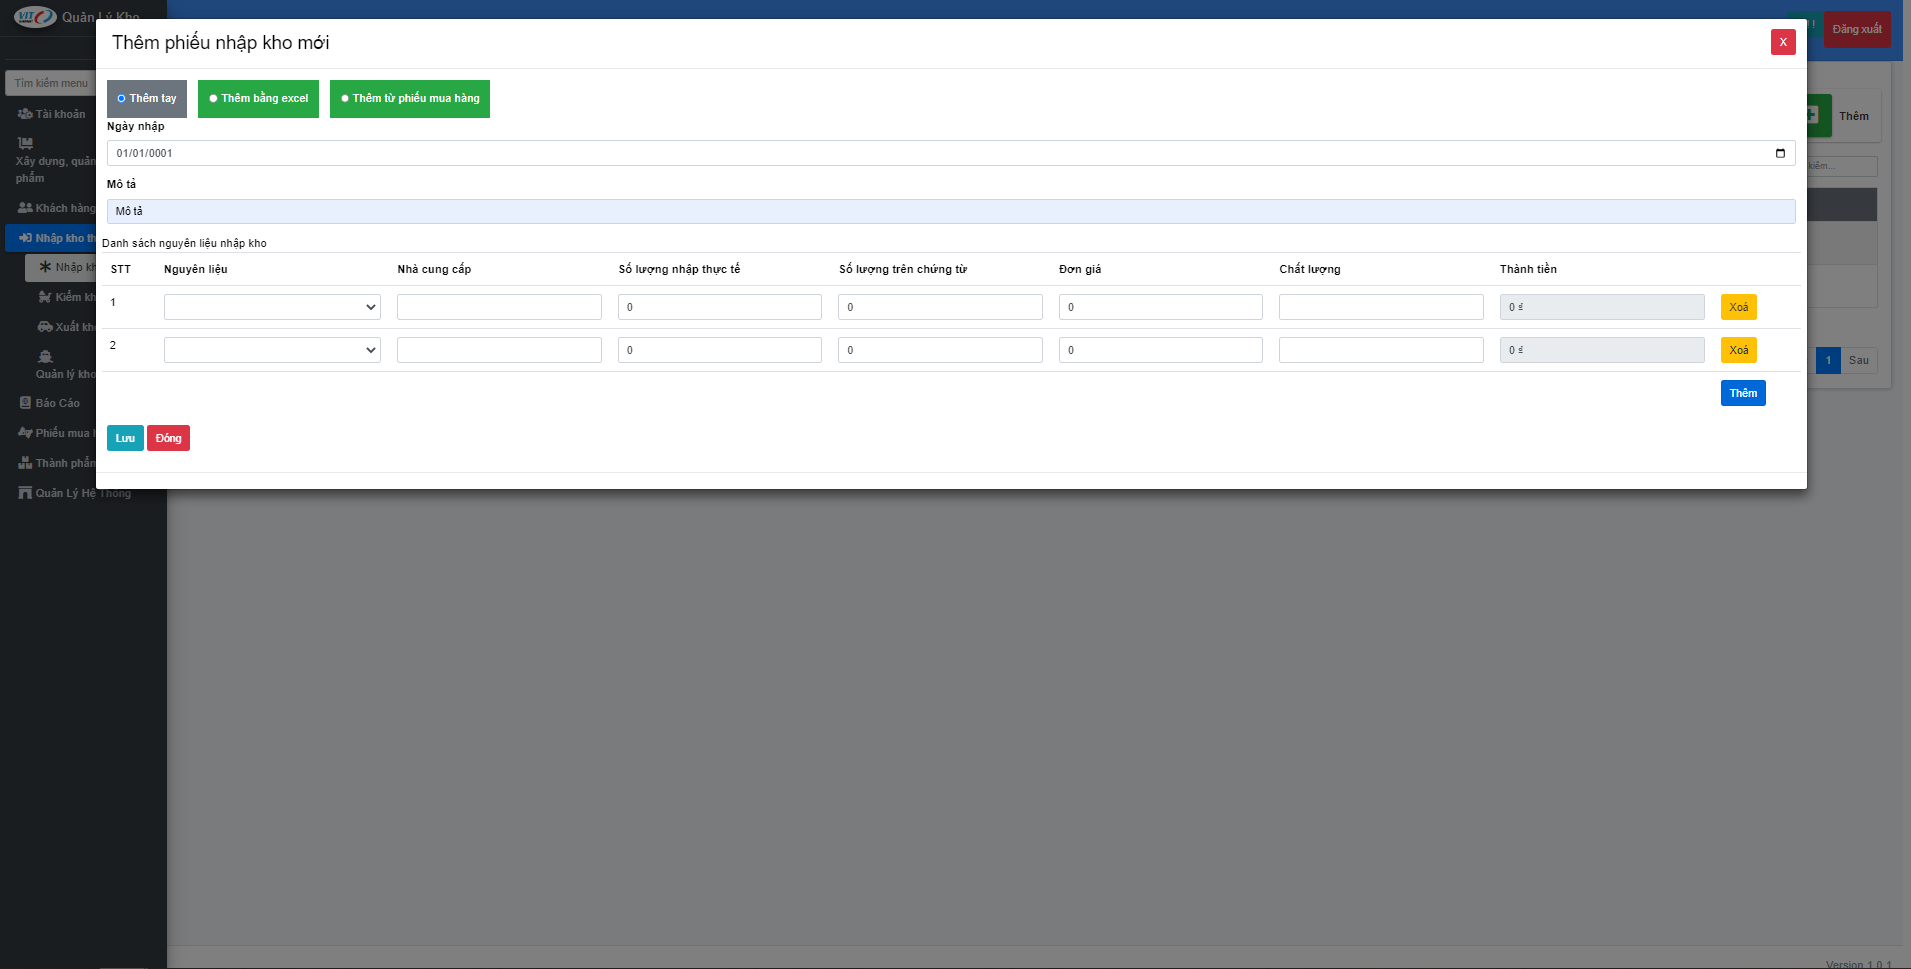Screen dimensions: 1911x969
Task: Click the yellow Xoá button in row 1
Action: point(1738,307)
